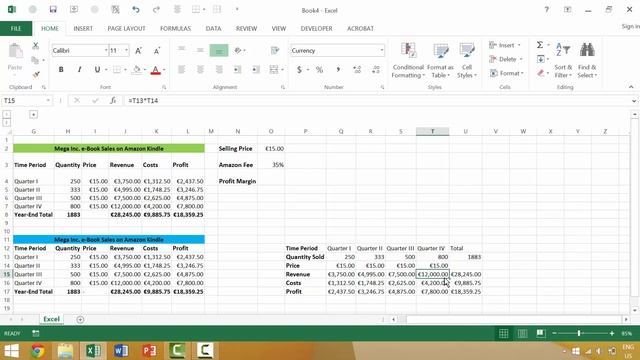This screenshot has height=360, width=640.
Task: Toggle Bold formatting
Action: click(x=61, y=70)
